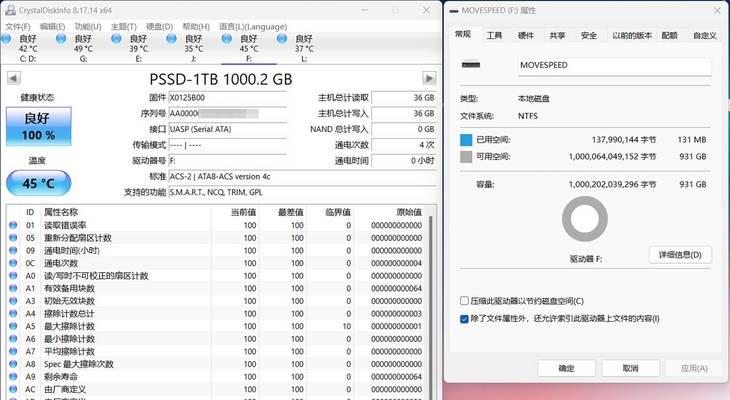This screenshot has height=400, width=730.
Task: Click the 当前值 column header
Action: coord(243,212)
